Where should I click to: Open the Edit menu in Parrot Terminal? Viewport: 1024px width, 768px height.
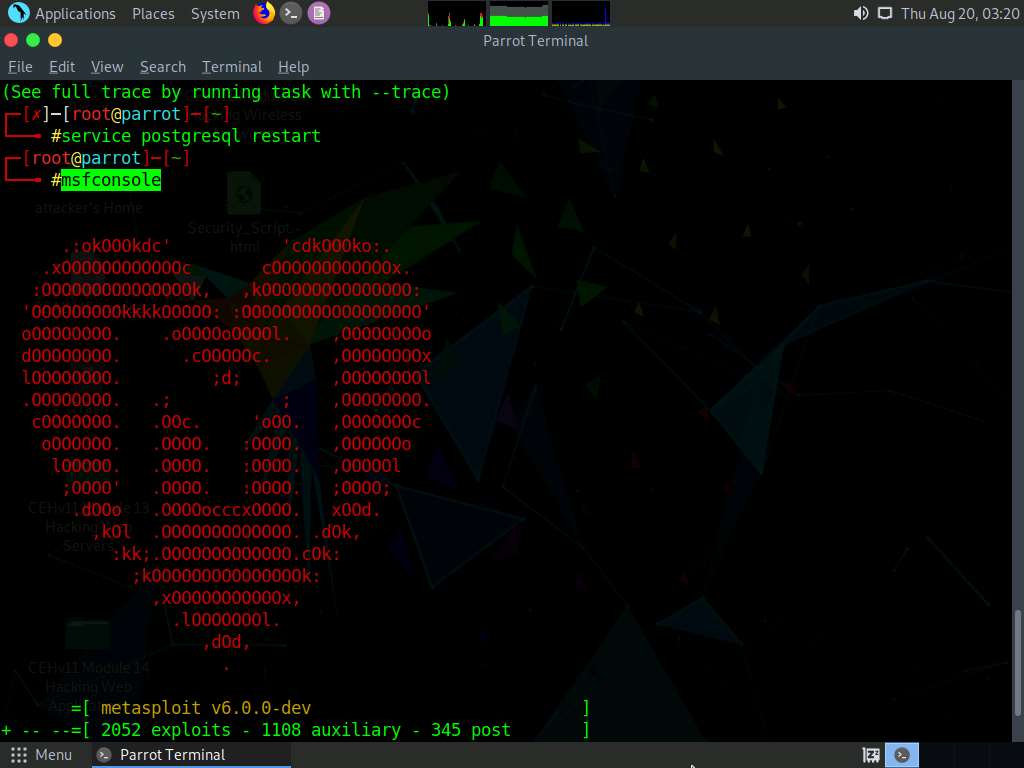(x=62, y=67)
